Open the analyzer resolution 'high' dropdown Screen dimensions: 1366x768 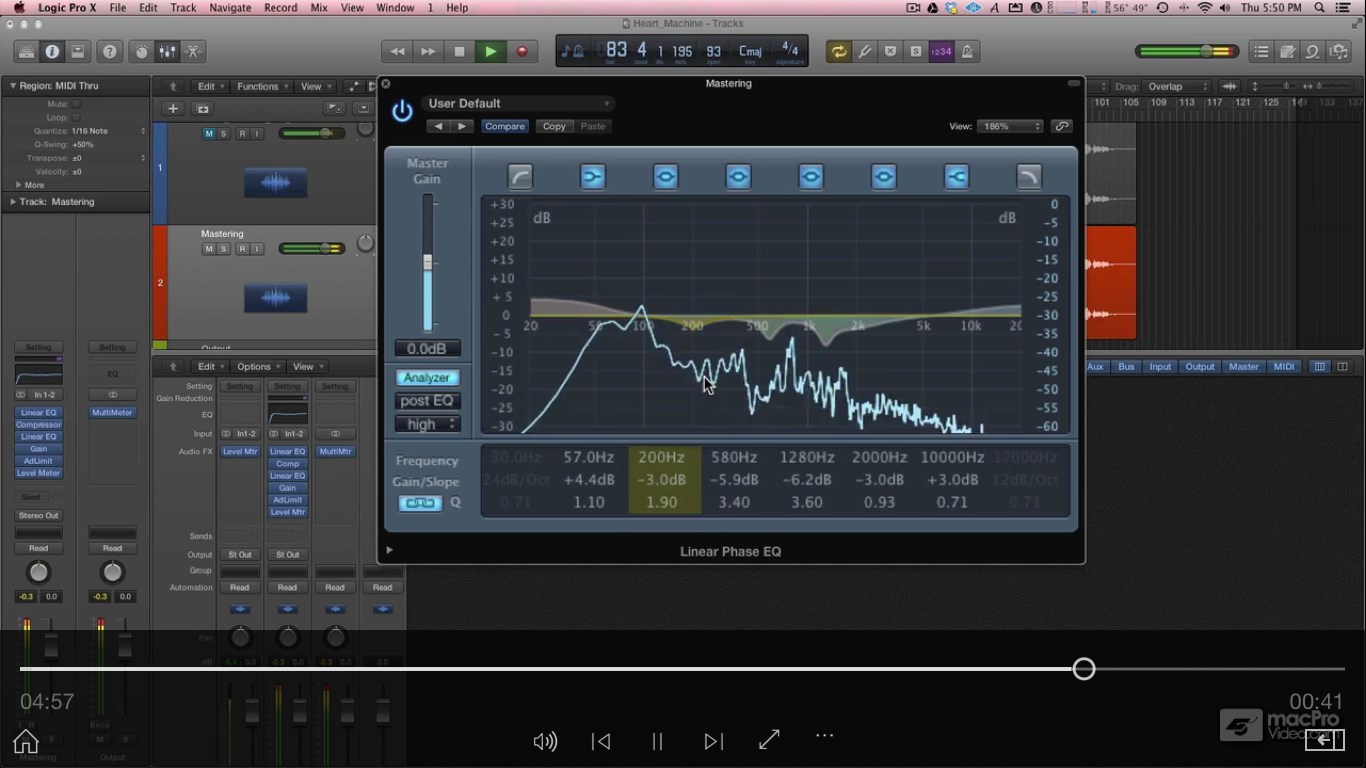click(427, 424)
